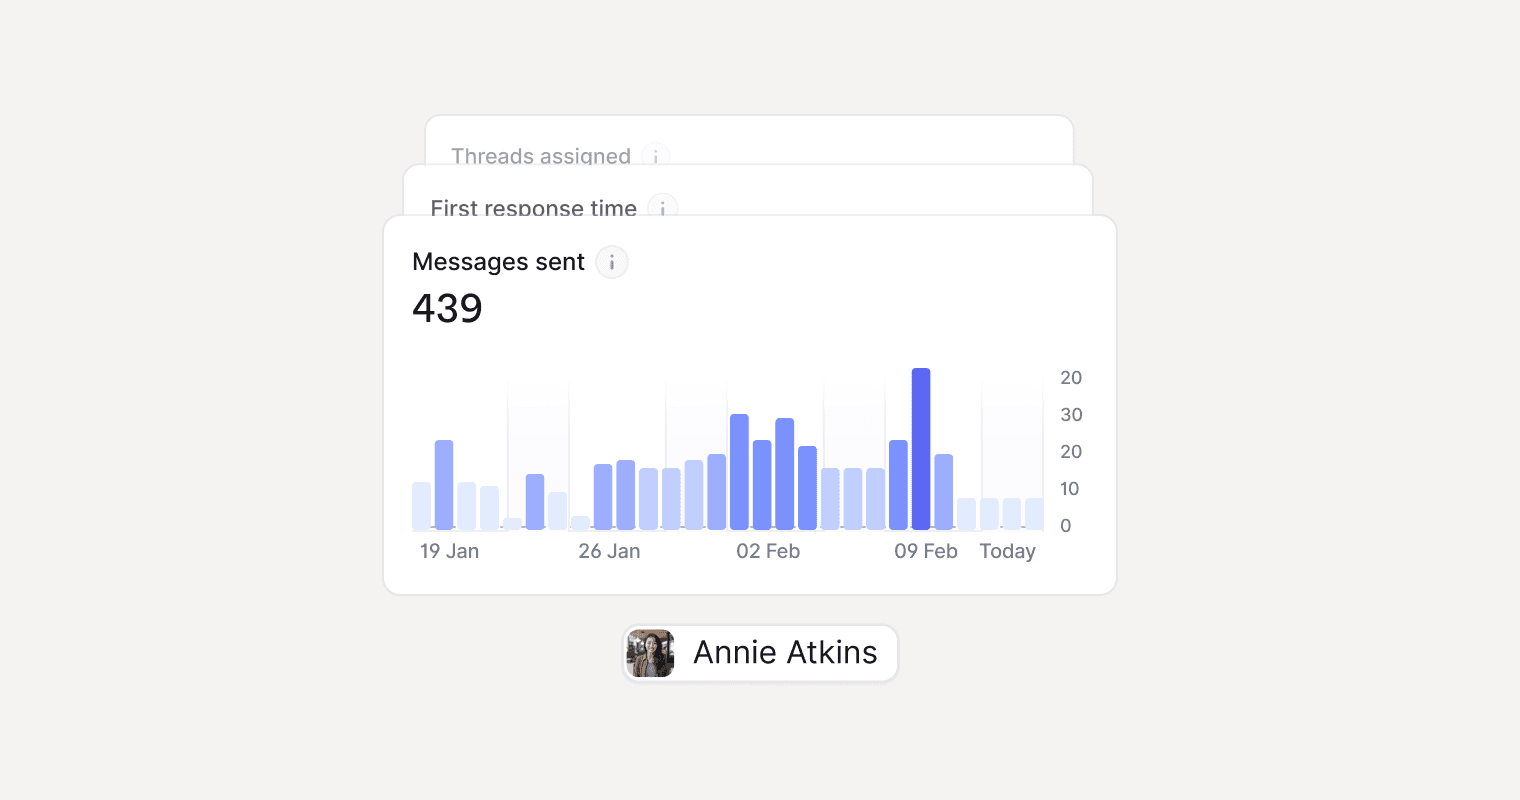Click the first bar on the chart's left
Viewport: 1520px width, 800px height.
[421, 506]
